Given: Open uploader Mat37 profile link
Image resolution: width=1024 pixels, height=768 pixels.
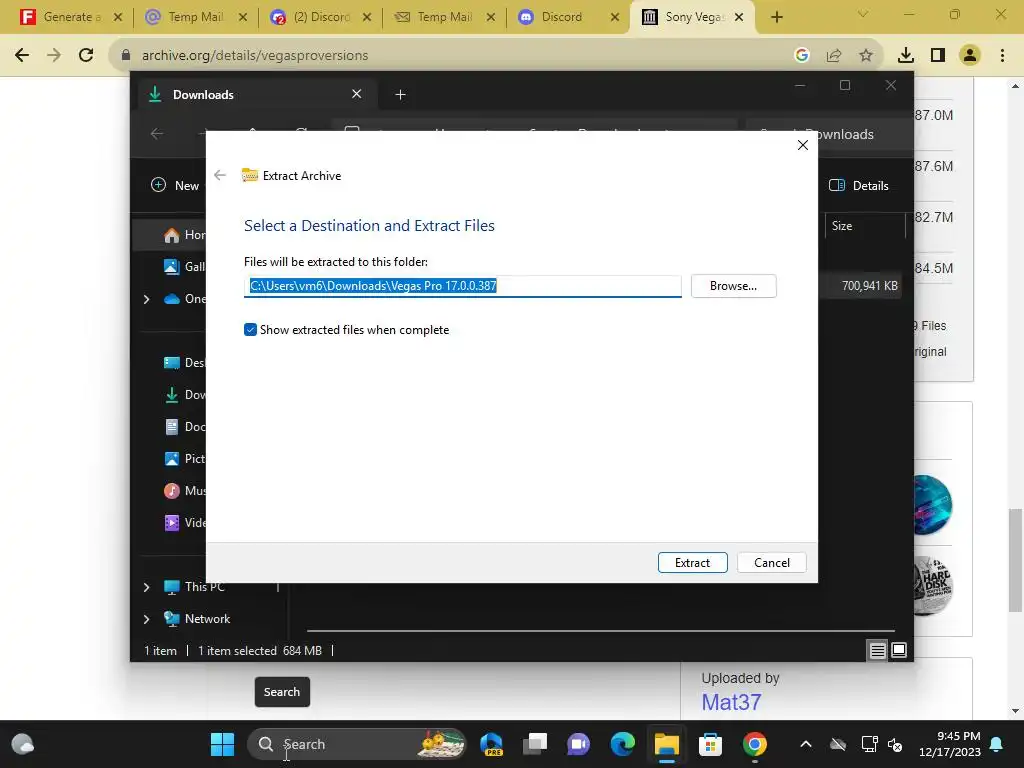Looking at the screenshot, I should 731,702.
